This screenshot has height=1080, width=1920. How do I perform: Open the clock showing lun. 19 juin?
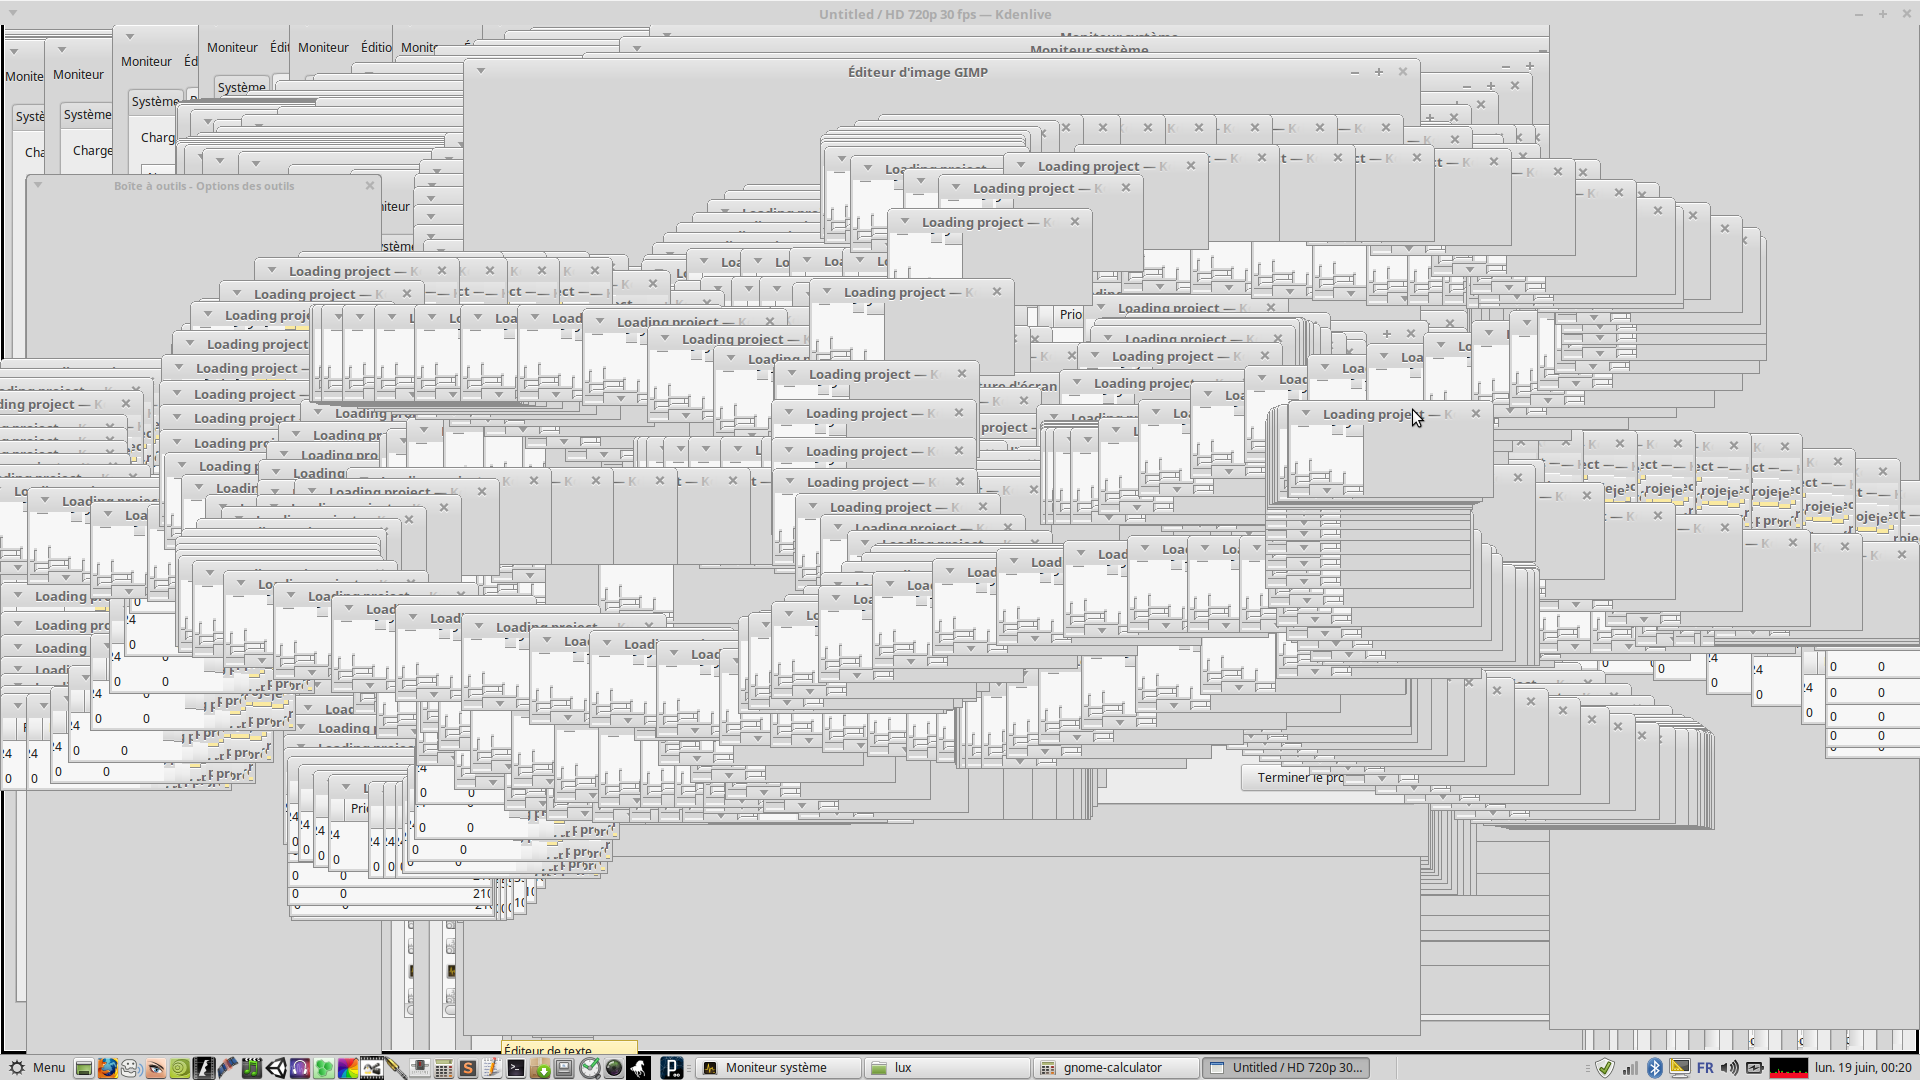click(1863, 1068)
